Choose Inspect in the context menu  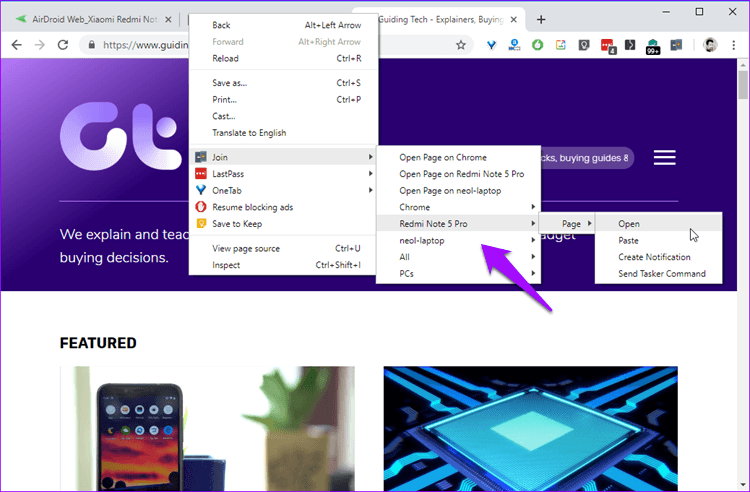[x=284, y=265]
